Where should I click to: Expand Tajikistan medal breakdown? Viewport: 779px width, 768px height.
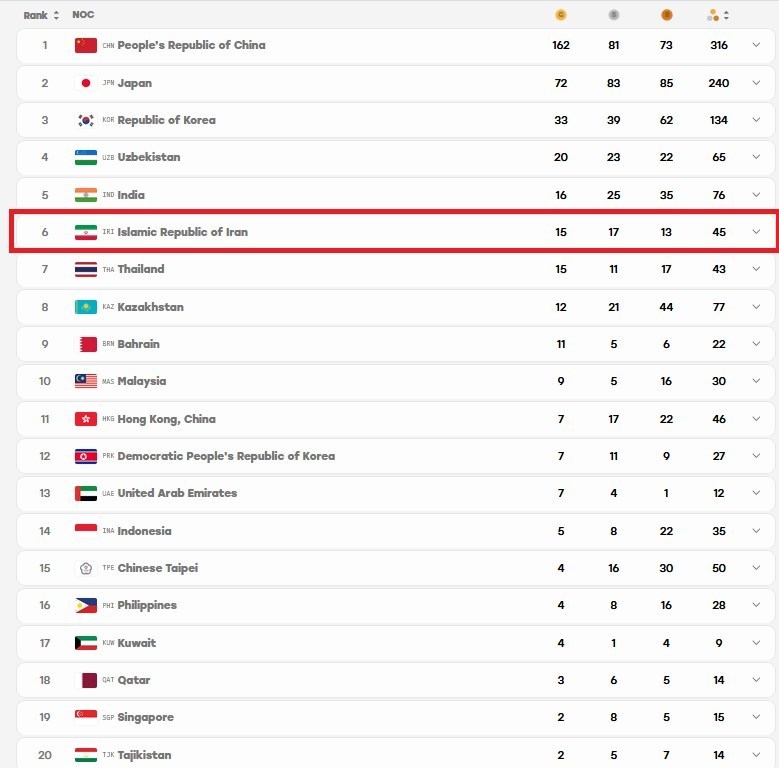tap(756, 755)
